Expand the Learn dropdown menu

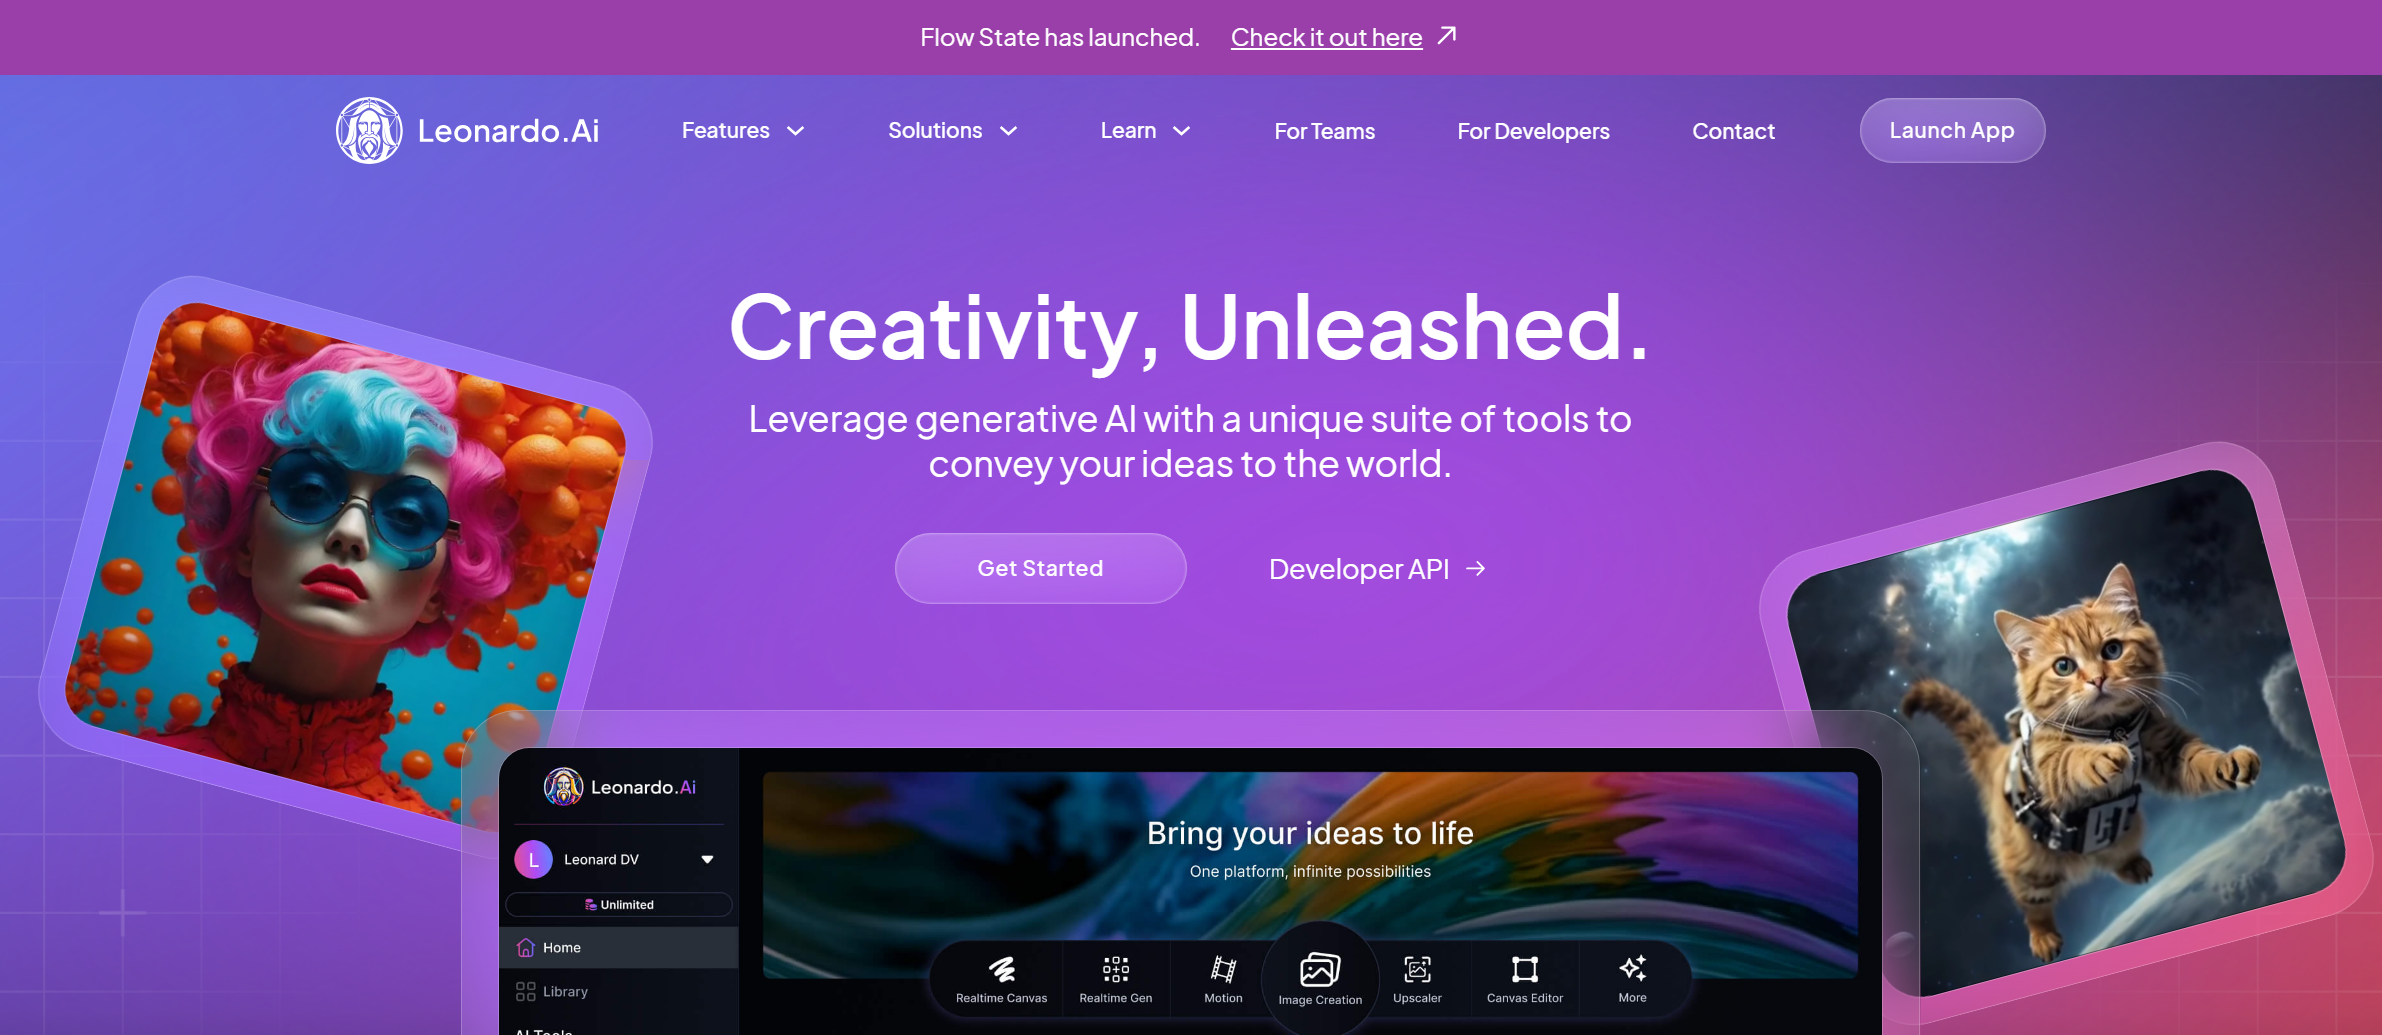(1146, 131)
